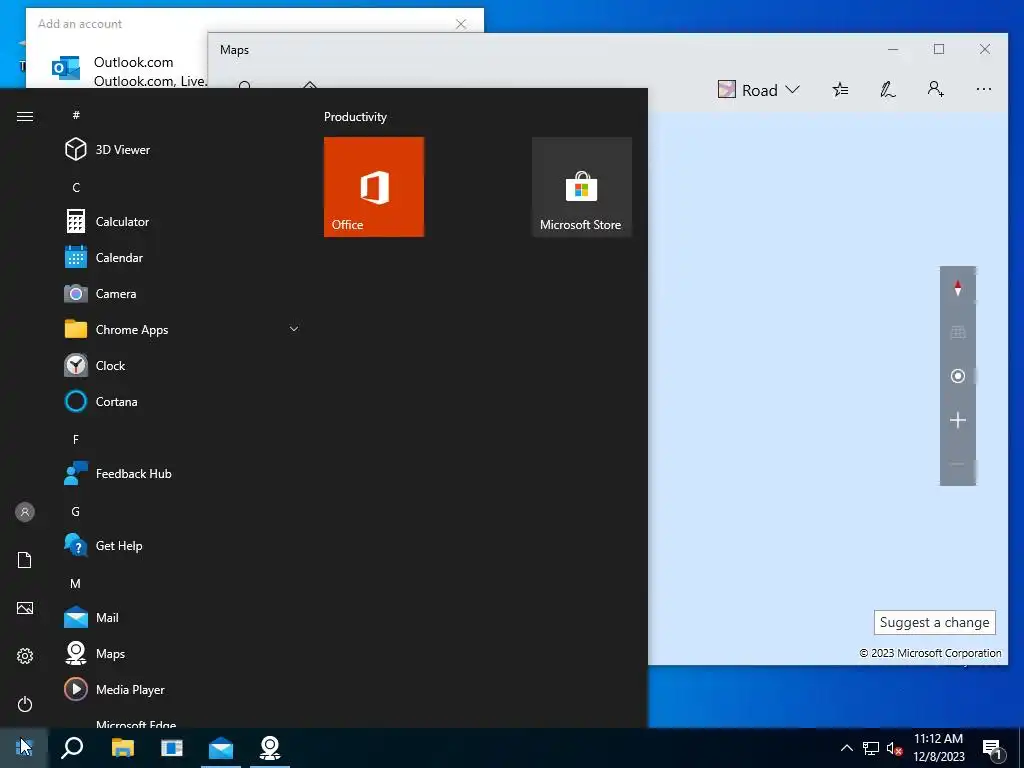Switch to Maps app on the taskbar
1024x768 pixels.
coord(270,748)
